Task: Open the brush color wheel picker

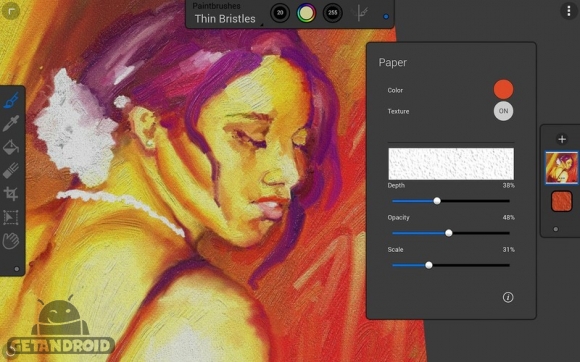Action: (306, 13)
